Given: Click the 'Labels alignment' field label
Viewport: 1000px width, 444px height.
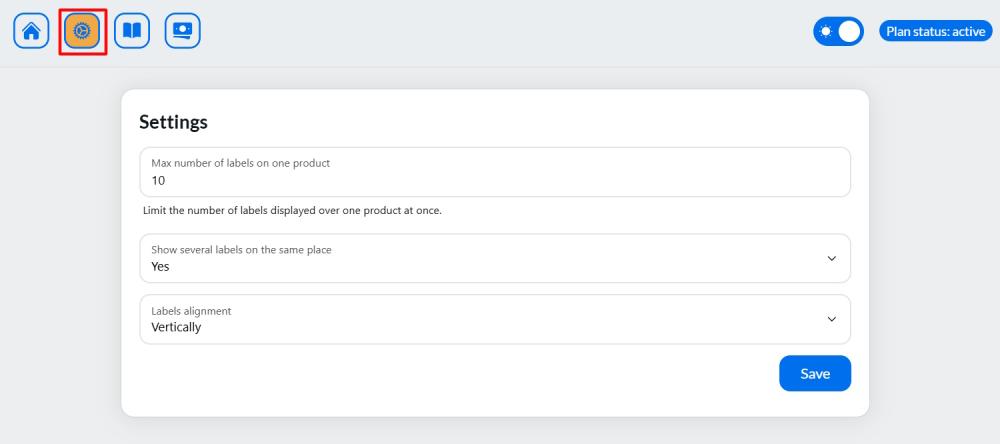Looking at the screenshot, I should pyautogui.click(x=191, y=311).
